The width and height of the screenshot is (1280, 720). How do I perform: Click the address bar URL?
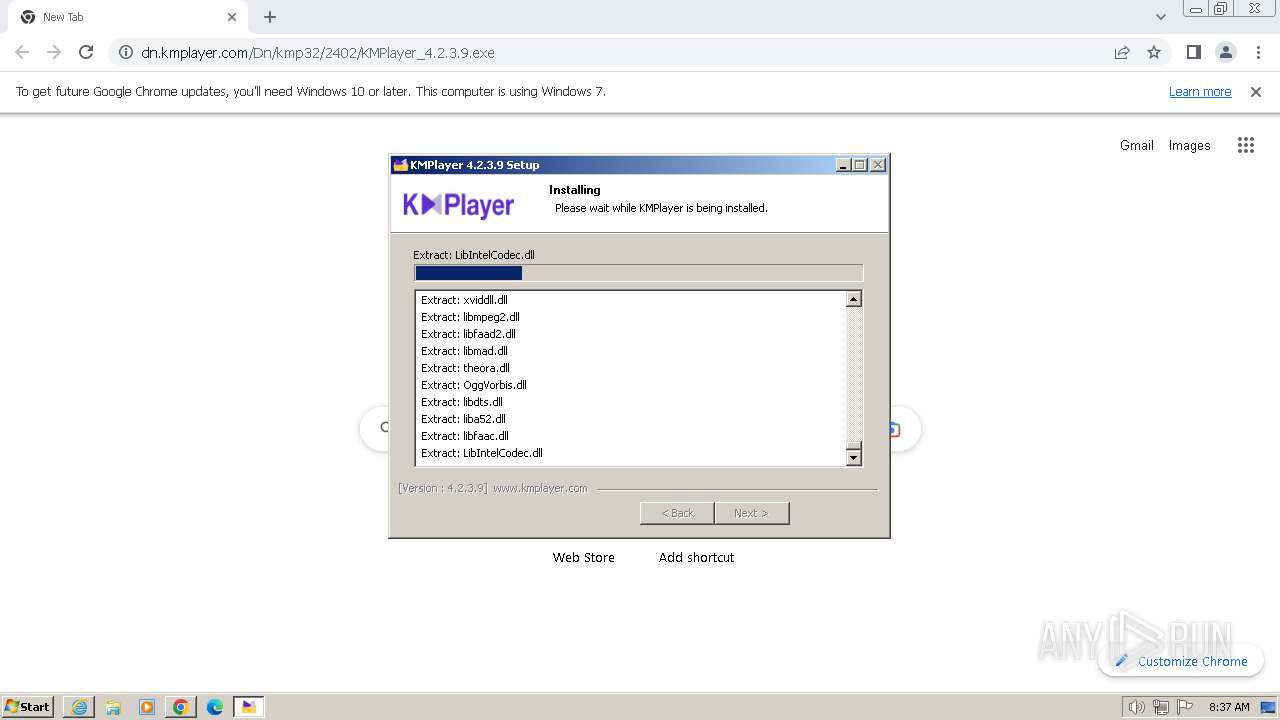click(317, 52)
